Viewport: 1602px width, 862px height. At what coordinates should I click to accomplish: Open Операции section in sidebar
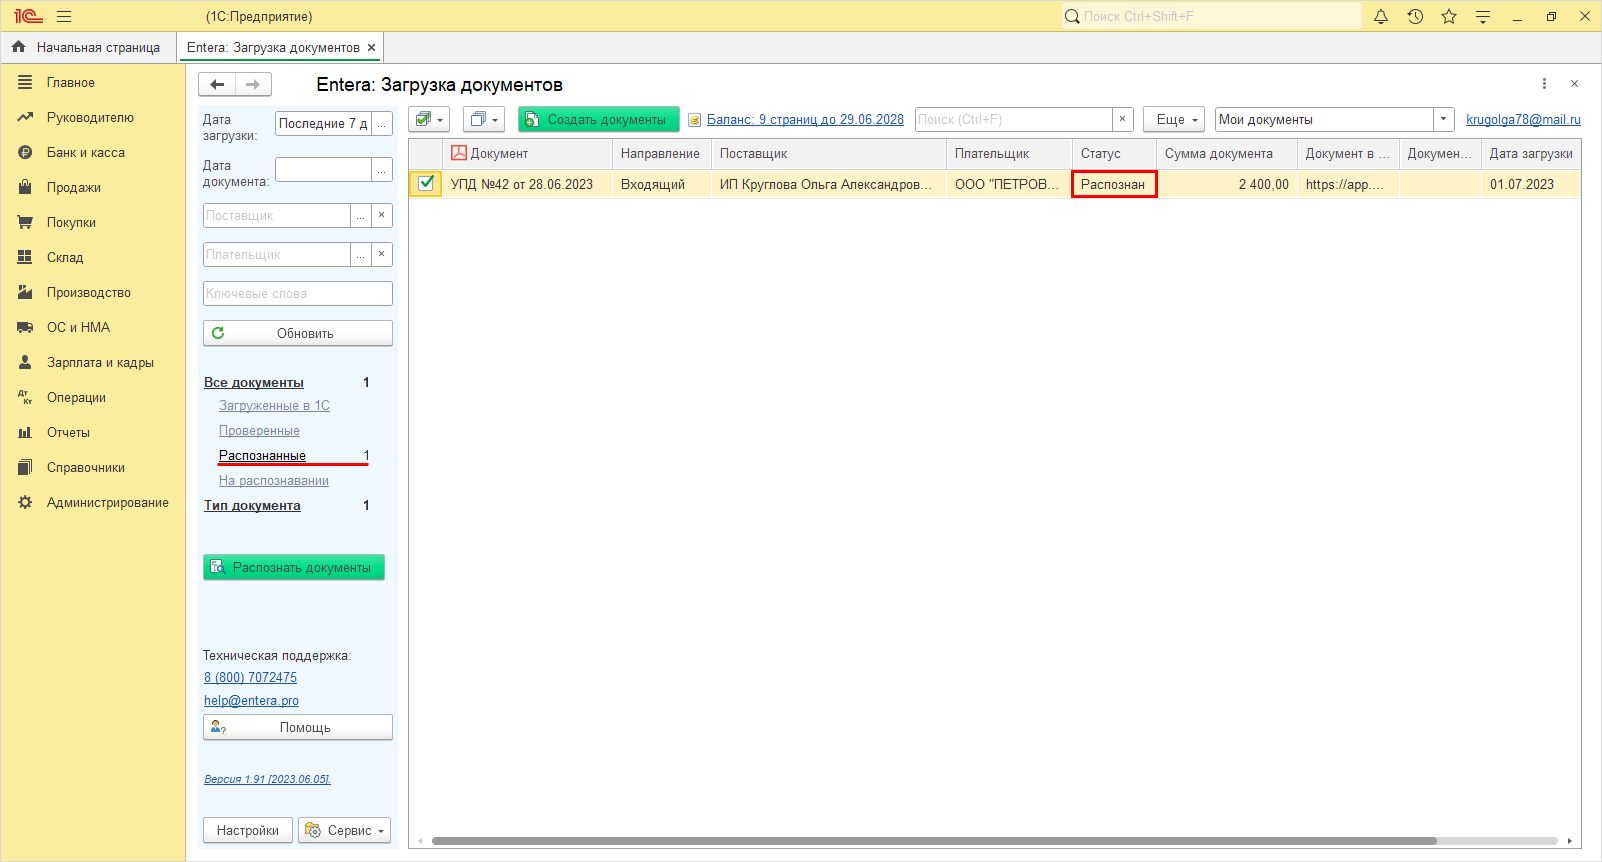click(x=93, y=398)
